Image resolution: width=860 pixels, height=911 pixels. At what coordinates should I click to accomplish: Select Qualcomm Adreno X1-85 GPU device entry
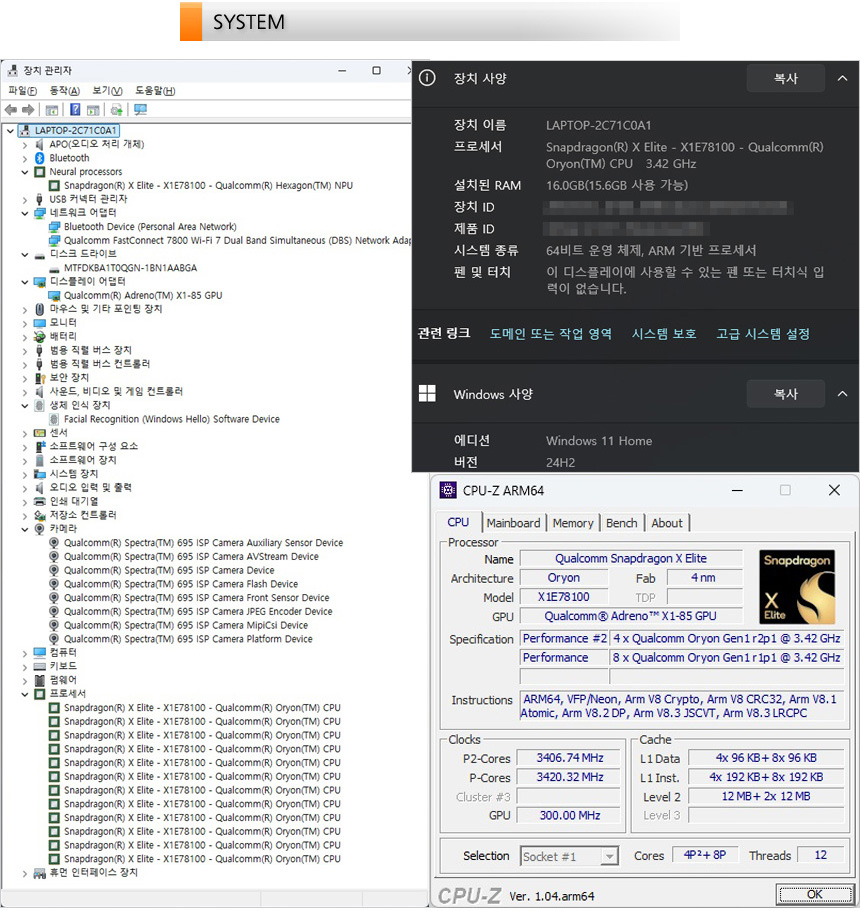pos(142,296)
